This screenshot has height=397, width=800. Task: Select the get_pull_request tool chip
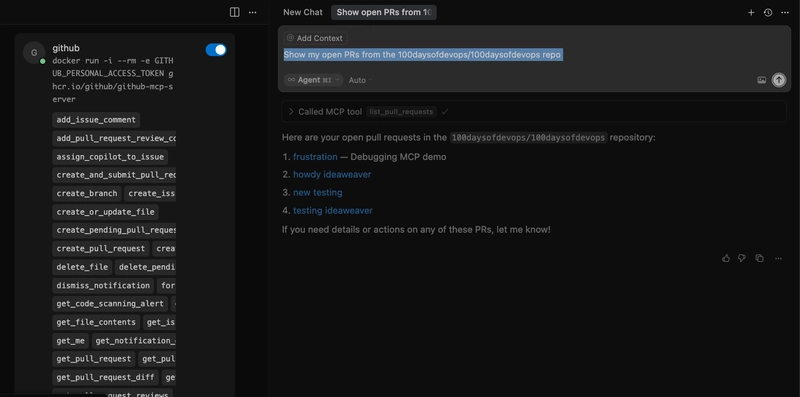pyautogui.click(x=94, y=359)
